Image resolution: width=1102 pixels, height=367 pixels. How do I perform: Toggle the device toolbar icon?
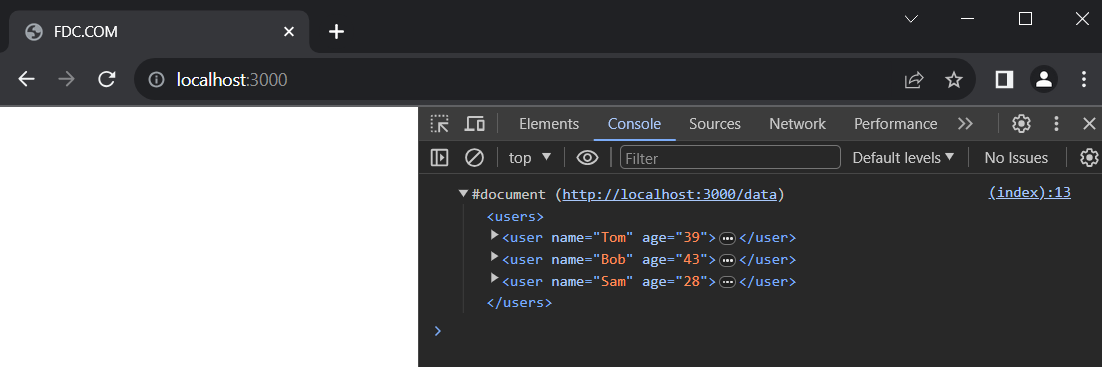coord(475,124)
